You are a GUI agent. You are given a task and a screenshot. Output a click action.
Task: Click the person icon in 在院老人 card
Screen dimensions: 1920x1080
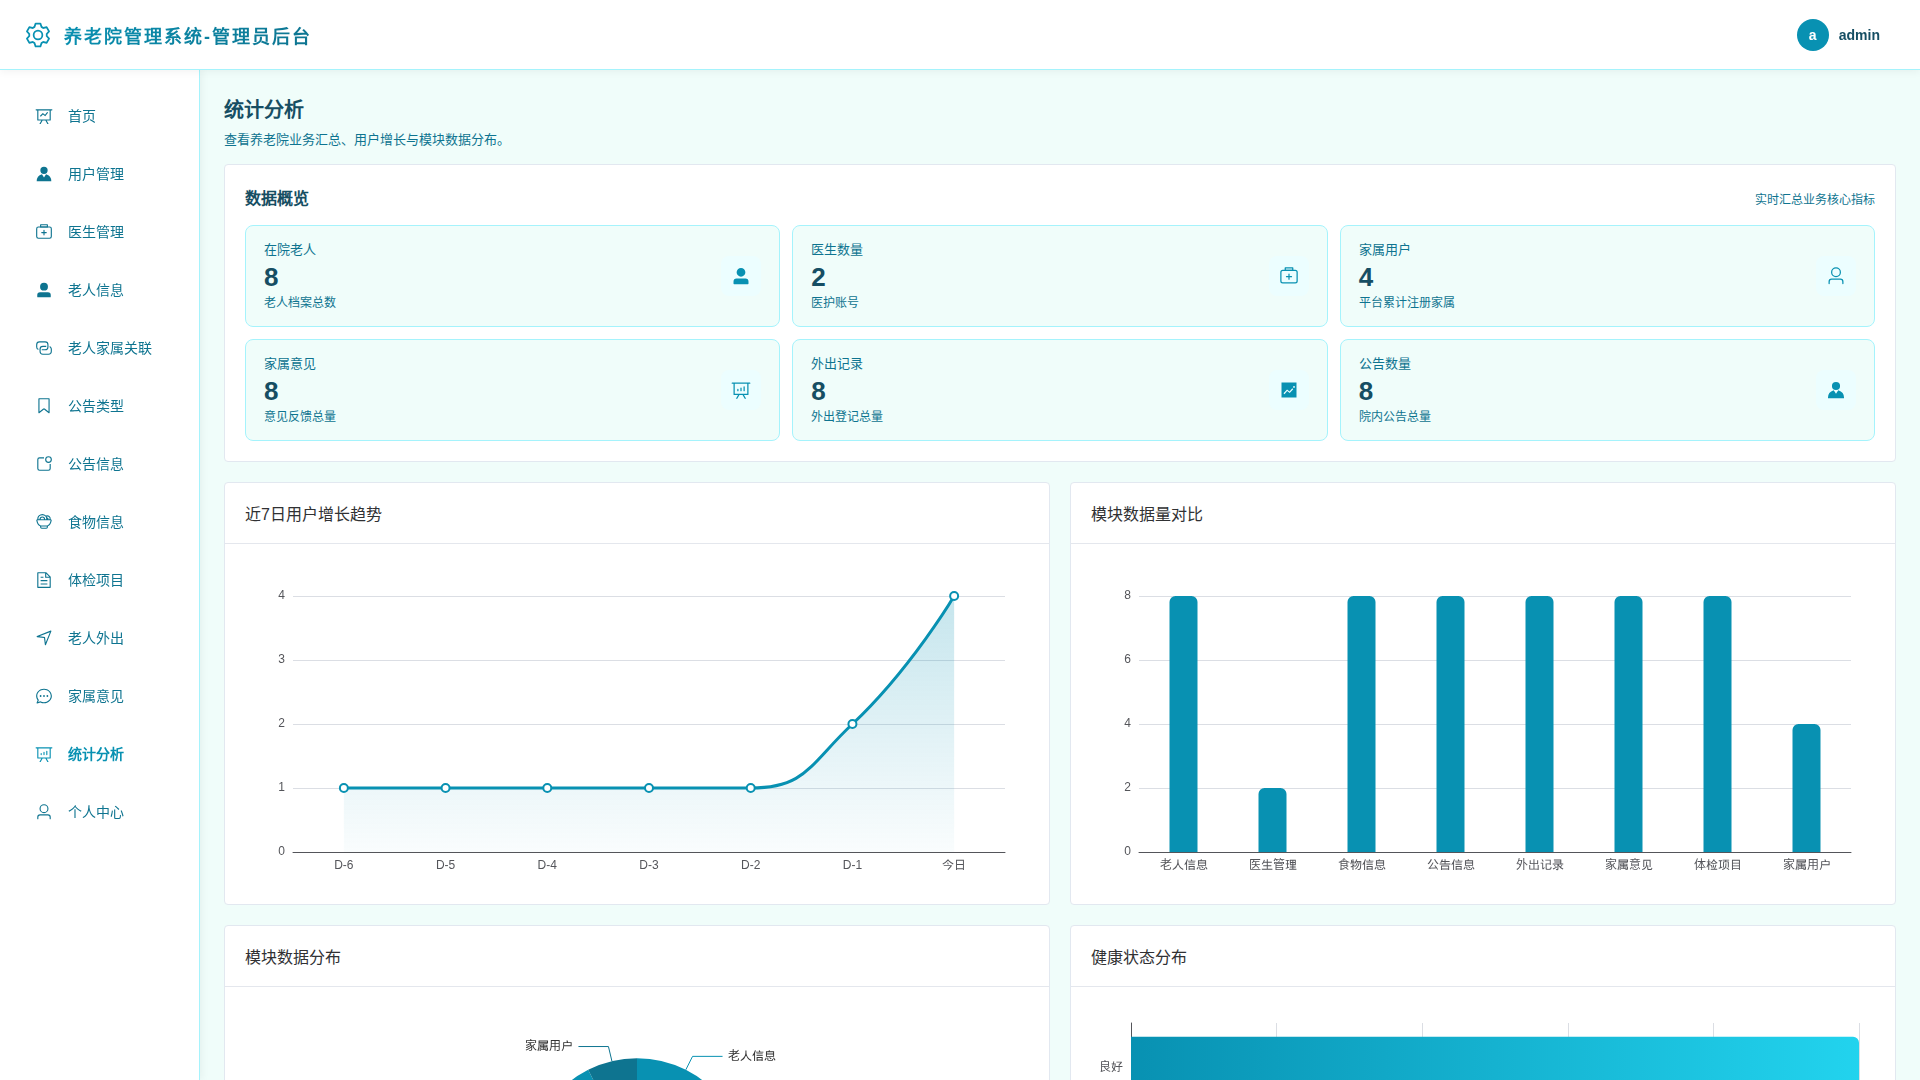[741, 276]
